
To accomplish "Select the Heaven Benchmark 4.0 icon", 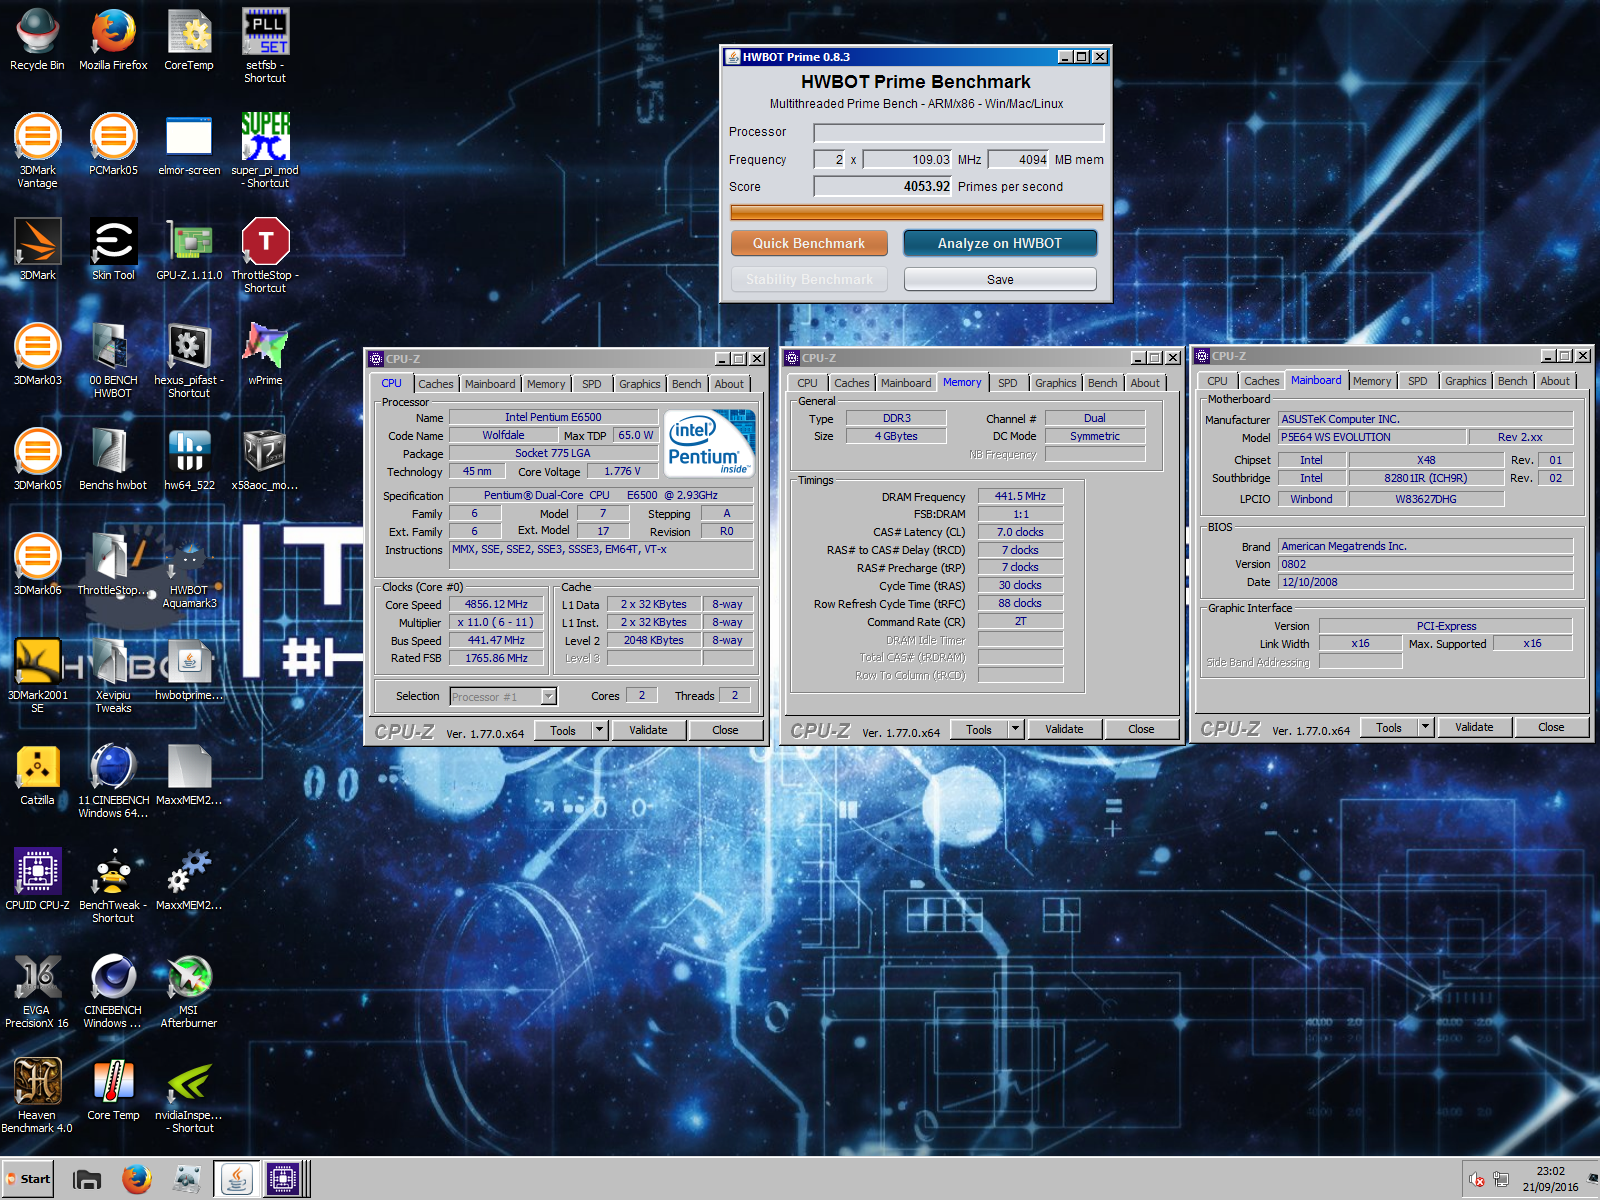I will (37, 1096).
